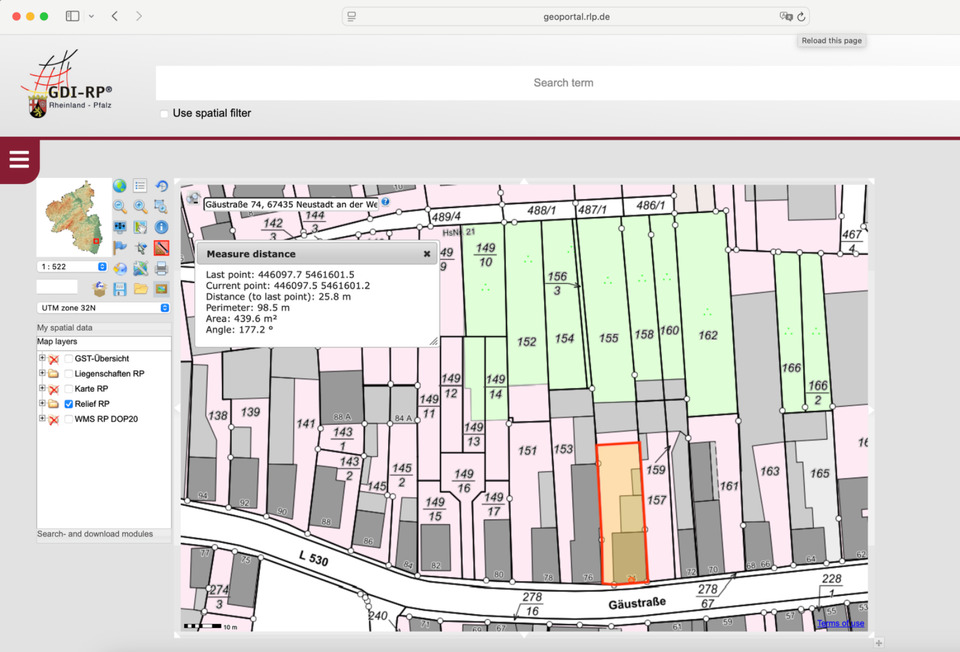The image size is (960, 652).
Task: Open the UTM zone 32N dropdown
Action: [103, 308]
